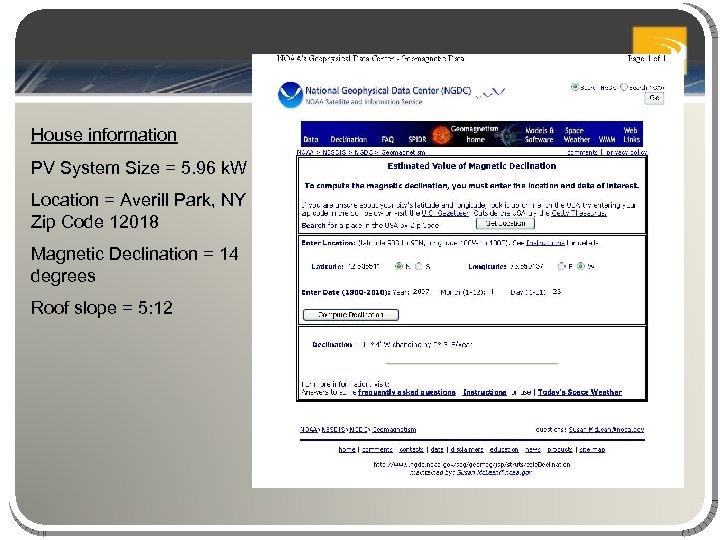Image resolution: width=720 pixels, height=540 pixels.
Task: Click the NOAA circular bird logo
Action: point(290,95)
